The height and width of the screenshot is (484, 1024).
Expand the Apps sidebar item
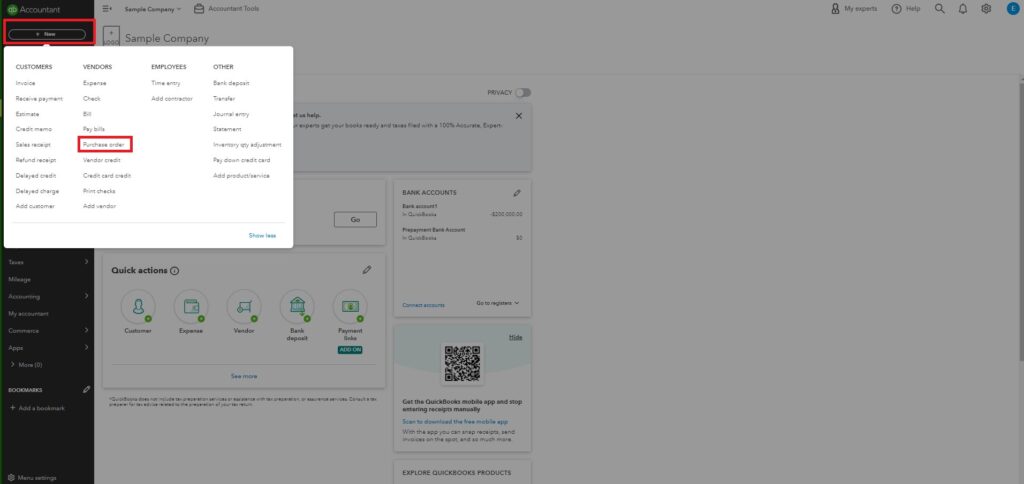tap(48, 347)
